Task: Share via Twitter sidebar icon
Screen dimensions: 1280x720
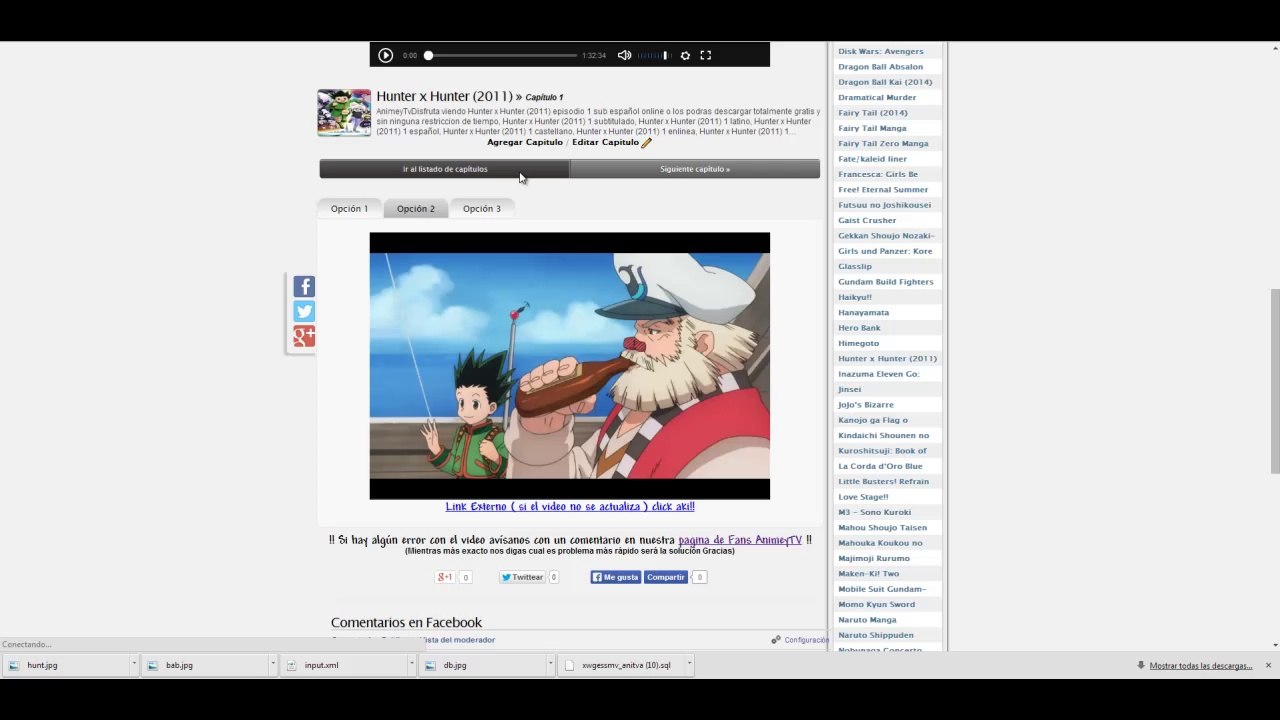Action: pos(304,312)
